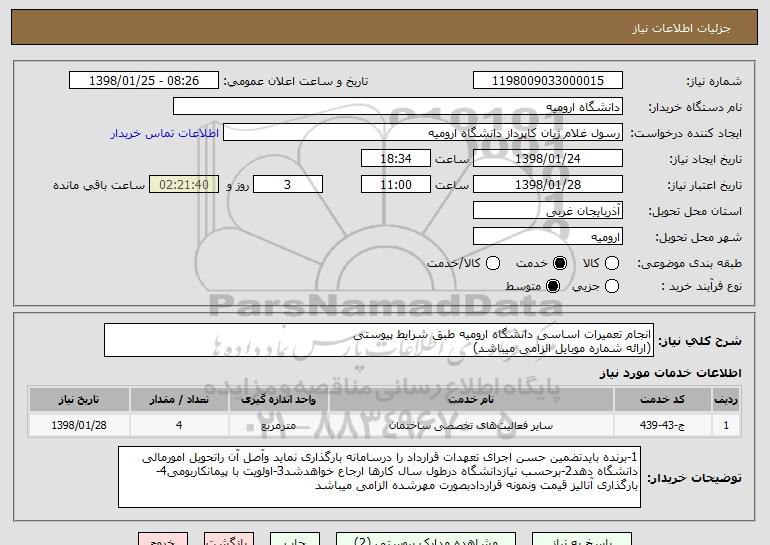Click the validity time 11:00 field

click(x=396, y=185)
